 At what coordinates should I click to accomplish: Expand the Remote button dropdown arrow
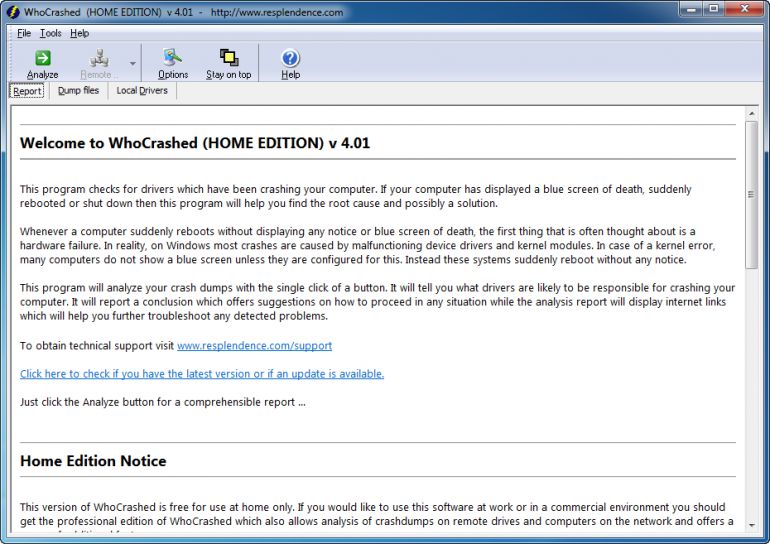pos(133,63)
